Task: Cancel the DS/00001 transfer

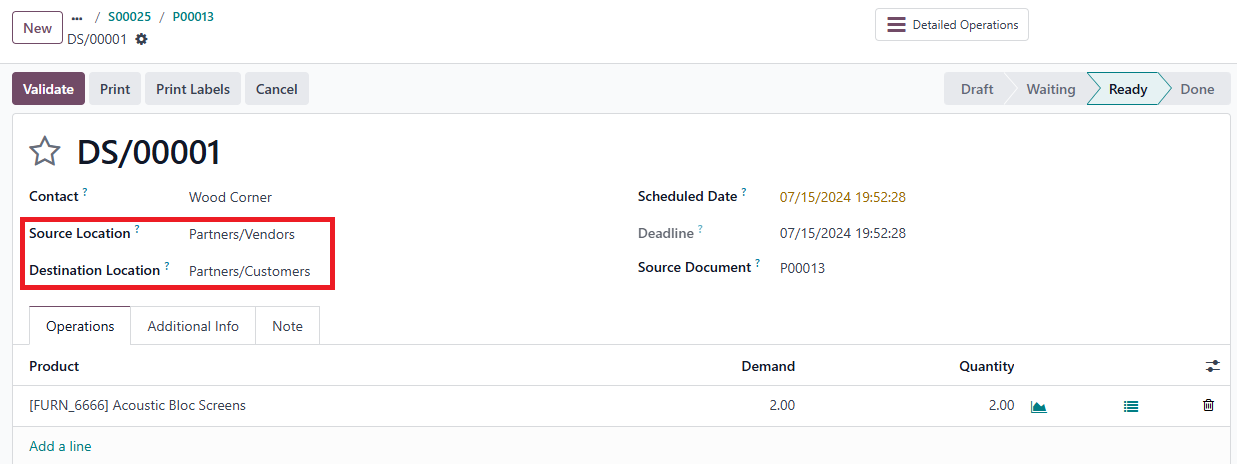Action: (x=276, y=89)
